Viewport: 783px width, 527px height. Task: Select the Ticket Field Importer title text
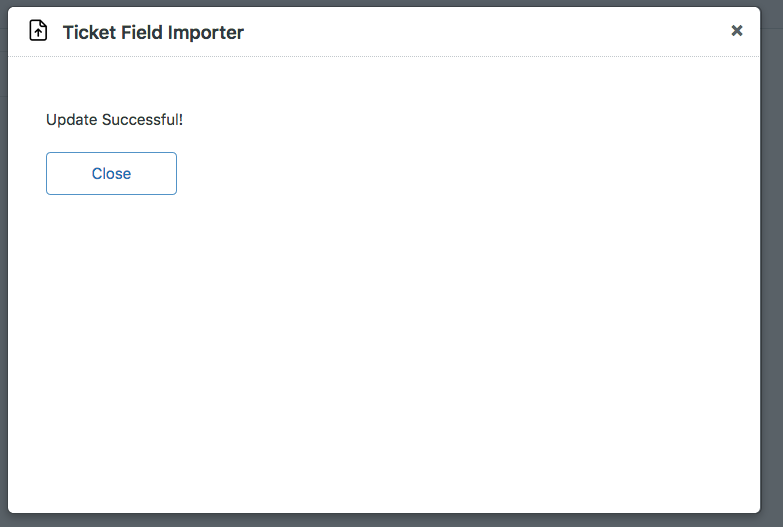153,32
